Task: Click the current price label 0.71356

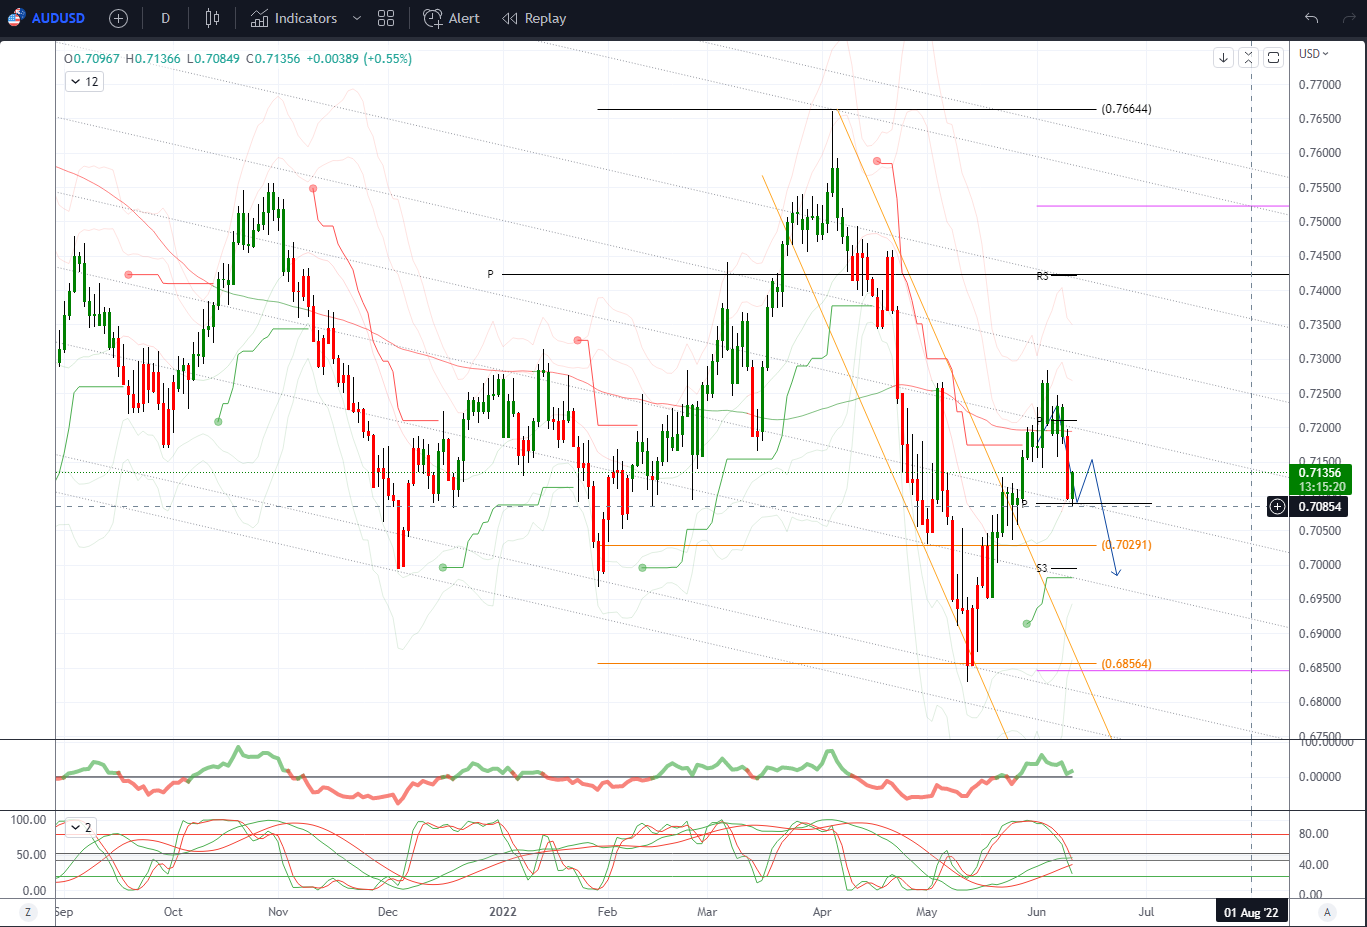Action: [1320, 473]
